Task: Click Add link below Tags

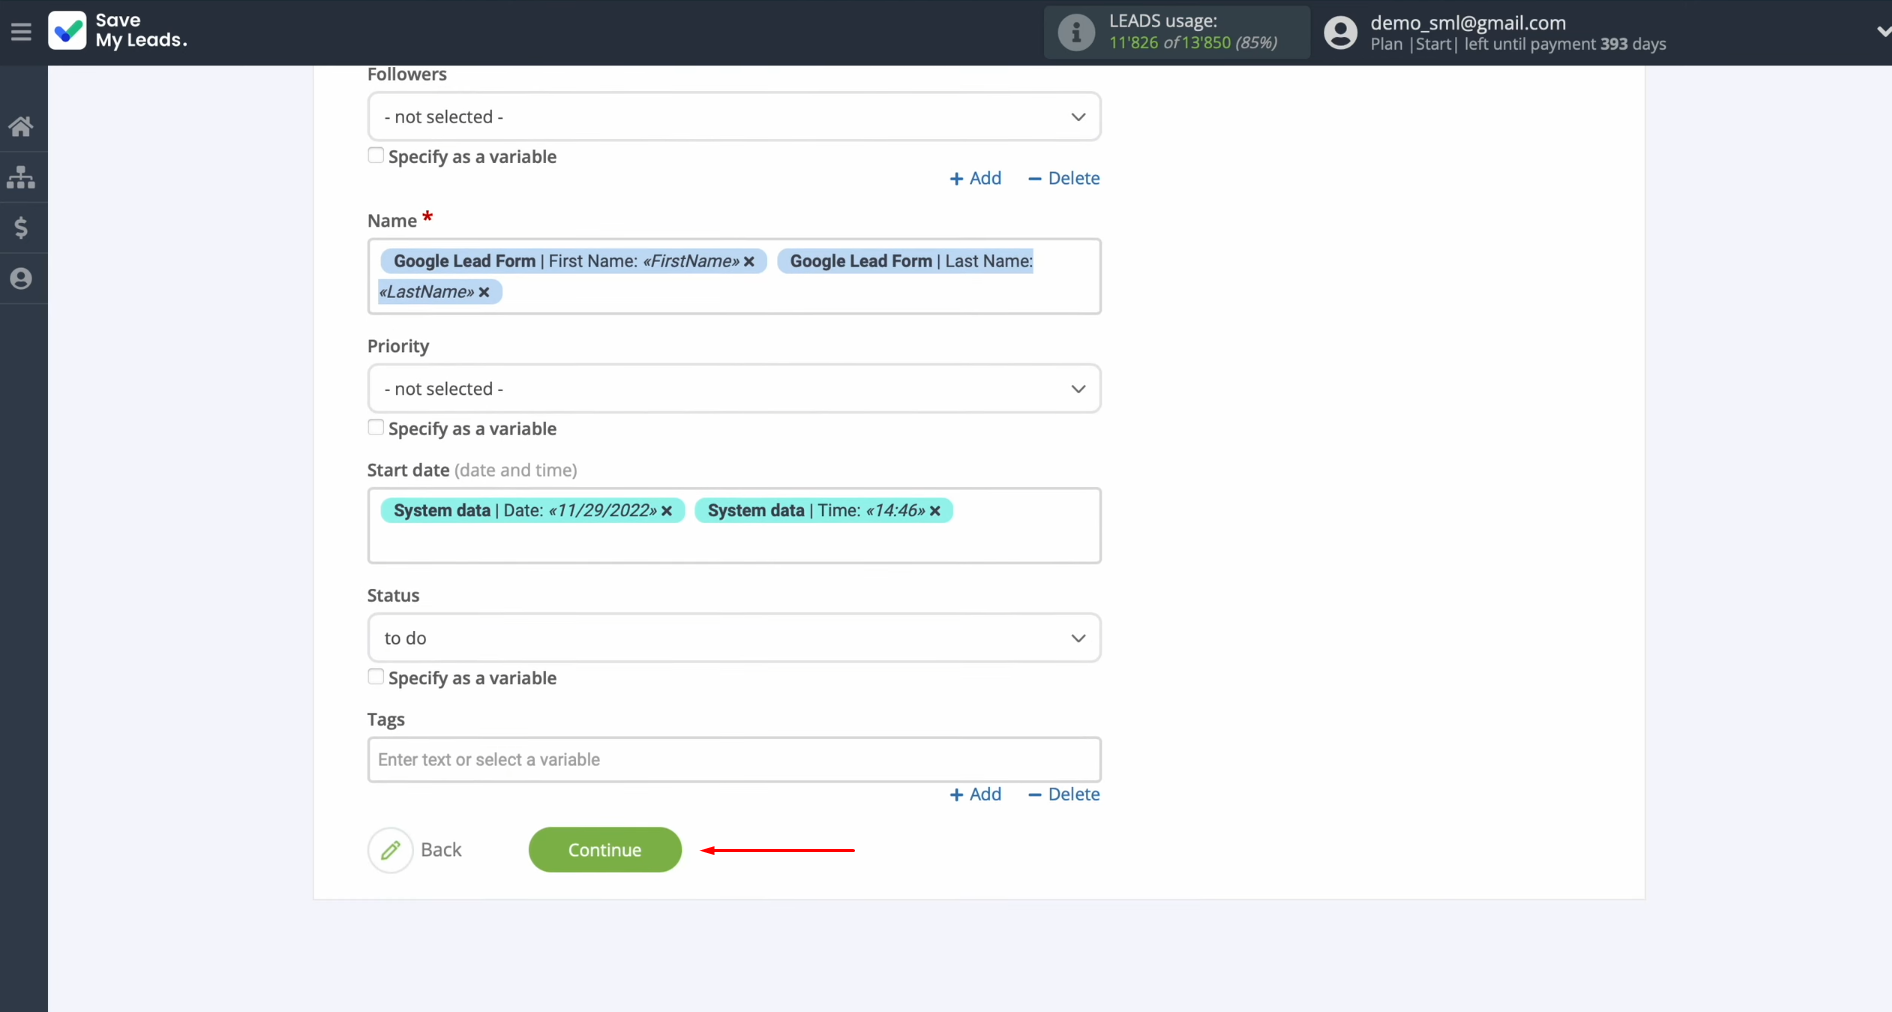Action: (975, 794)
